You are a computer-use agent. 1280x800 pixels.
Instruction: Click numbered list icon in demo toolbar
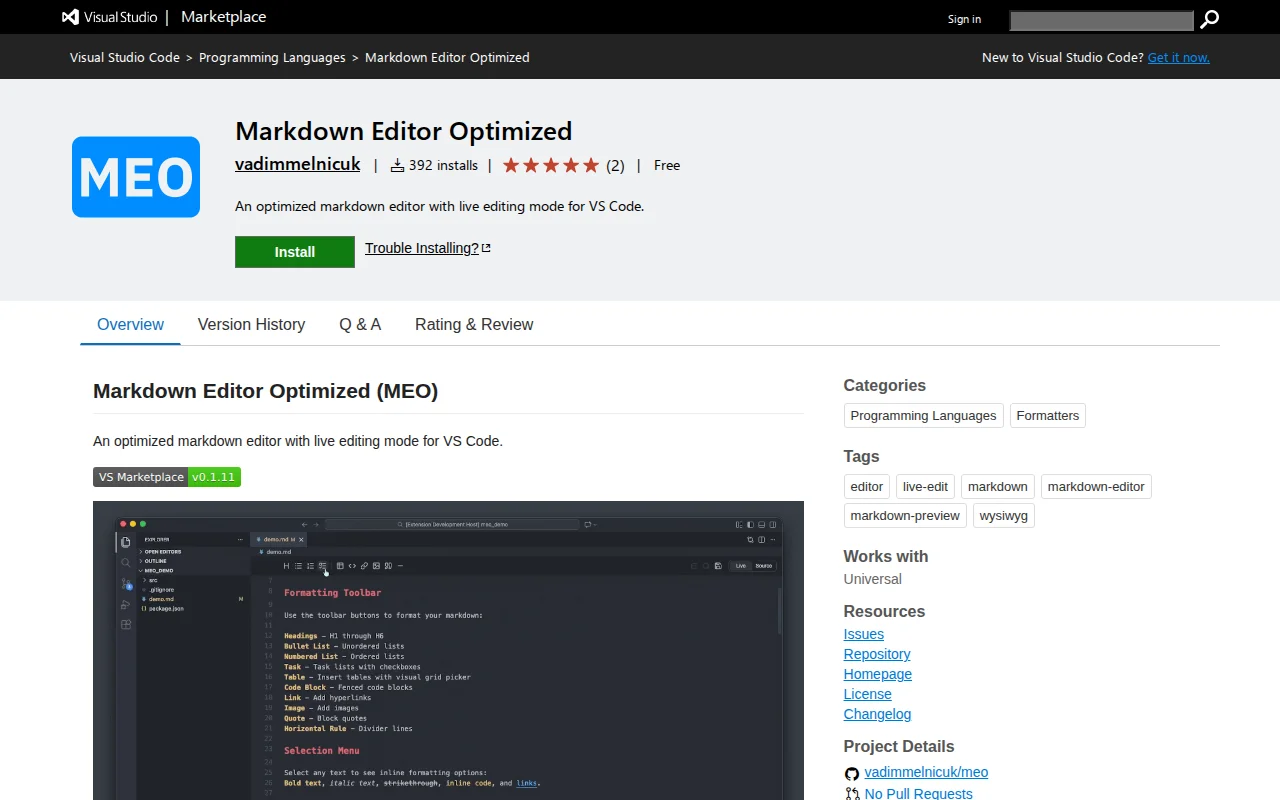point(310,566)
